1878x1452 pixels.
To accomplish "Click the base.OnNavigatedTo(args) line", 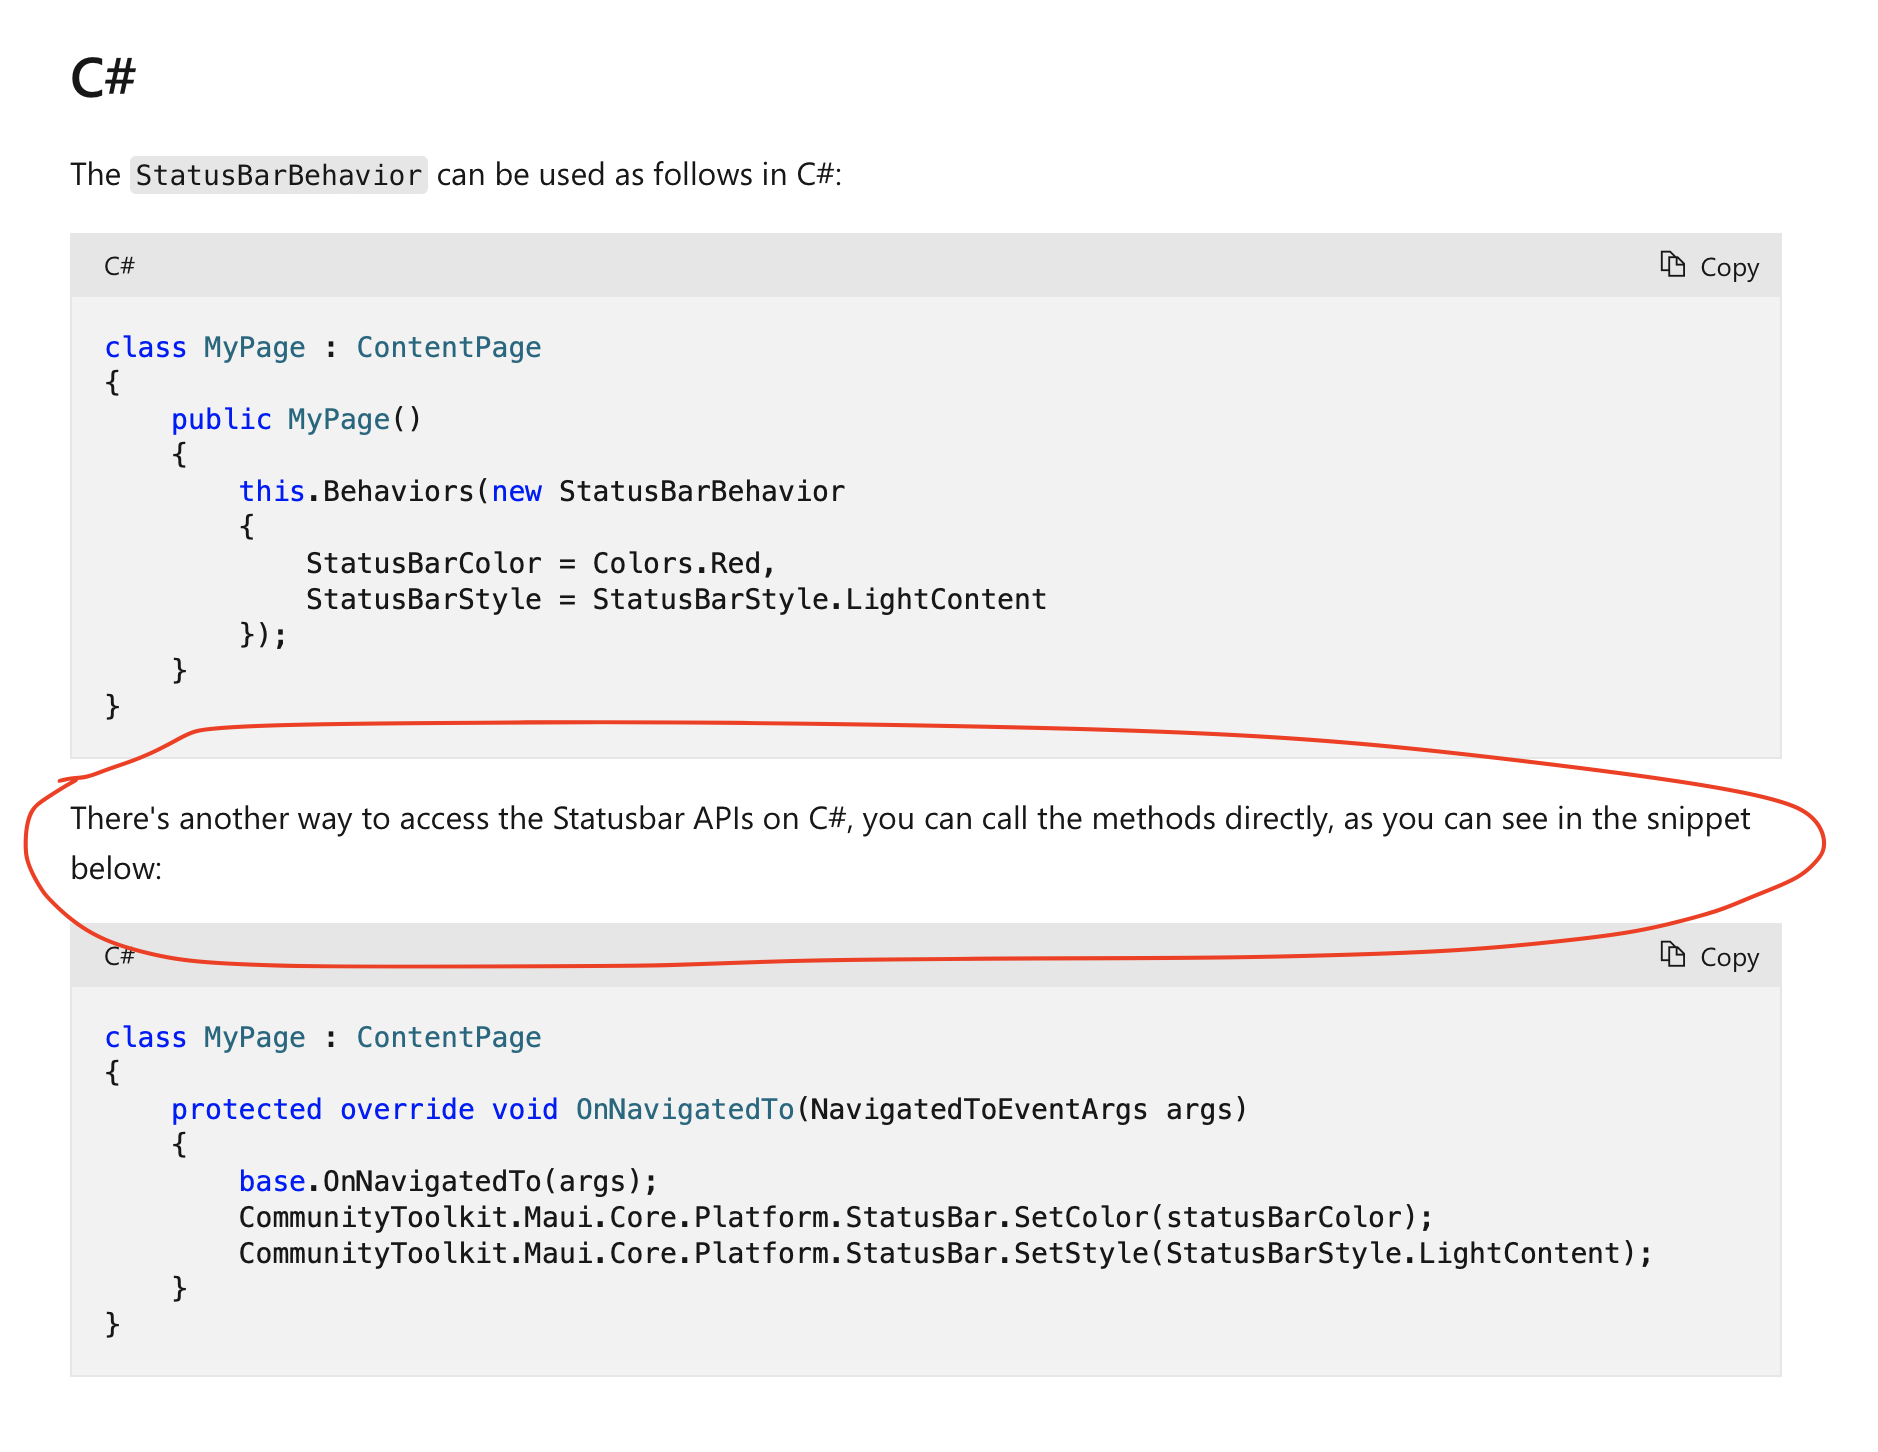I will (447, 1181).
